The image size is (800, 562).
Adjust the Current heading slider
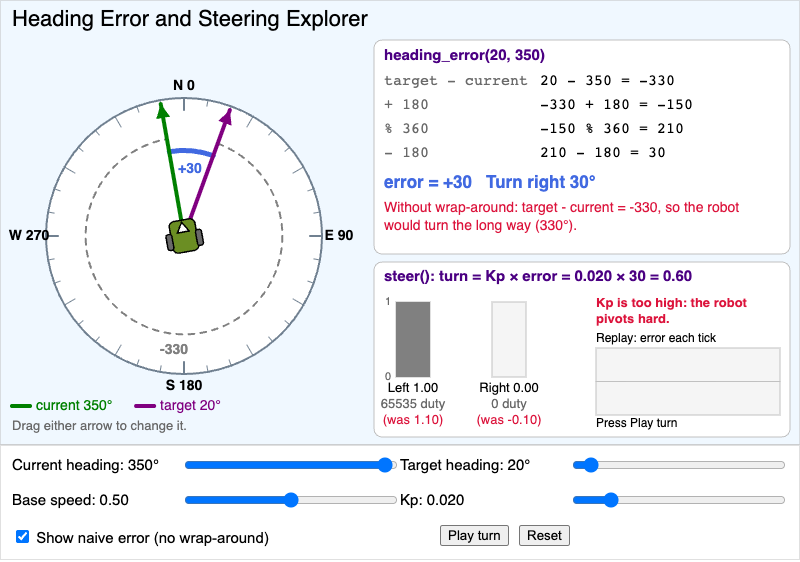point(290,465)
